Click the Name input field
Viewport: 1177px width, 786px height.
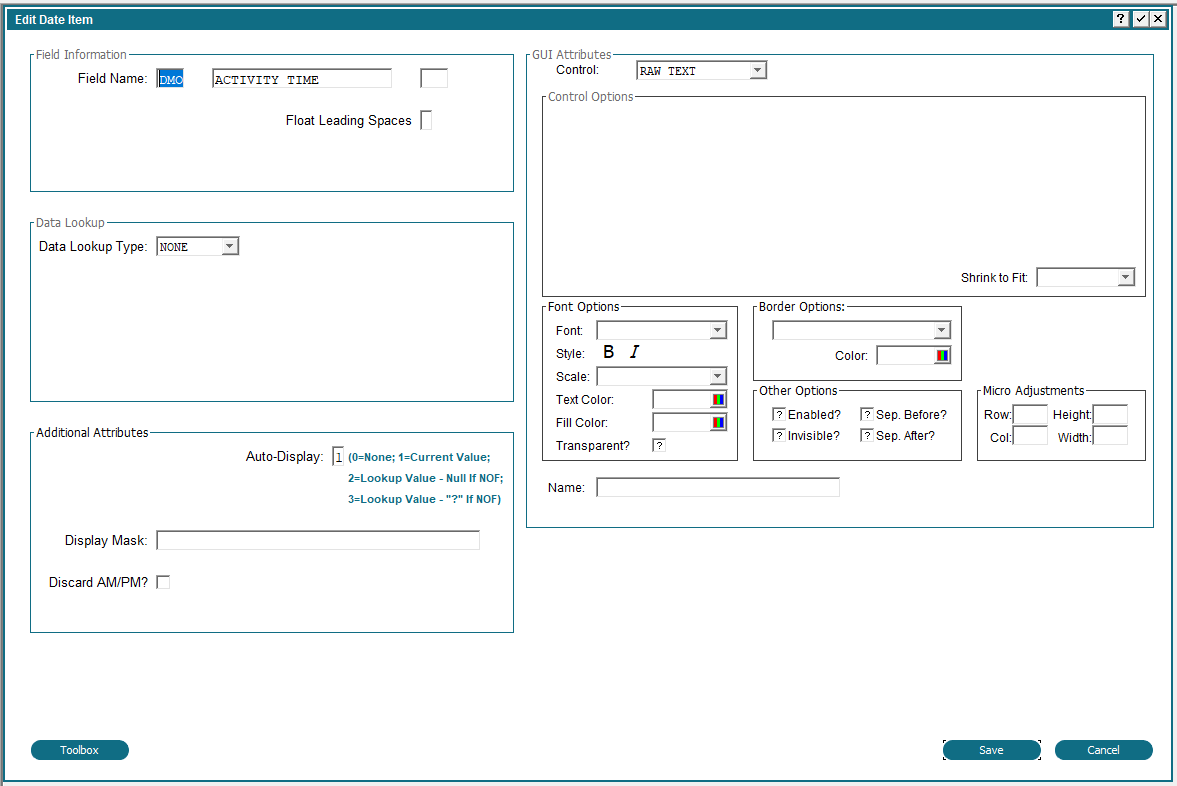718,487
